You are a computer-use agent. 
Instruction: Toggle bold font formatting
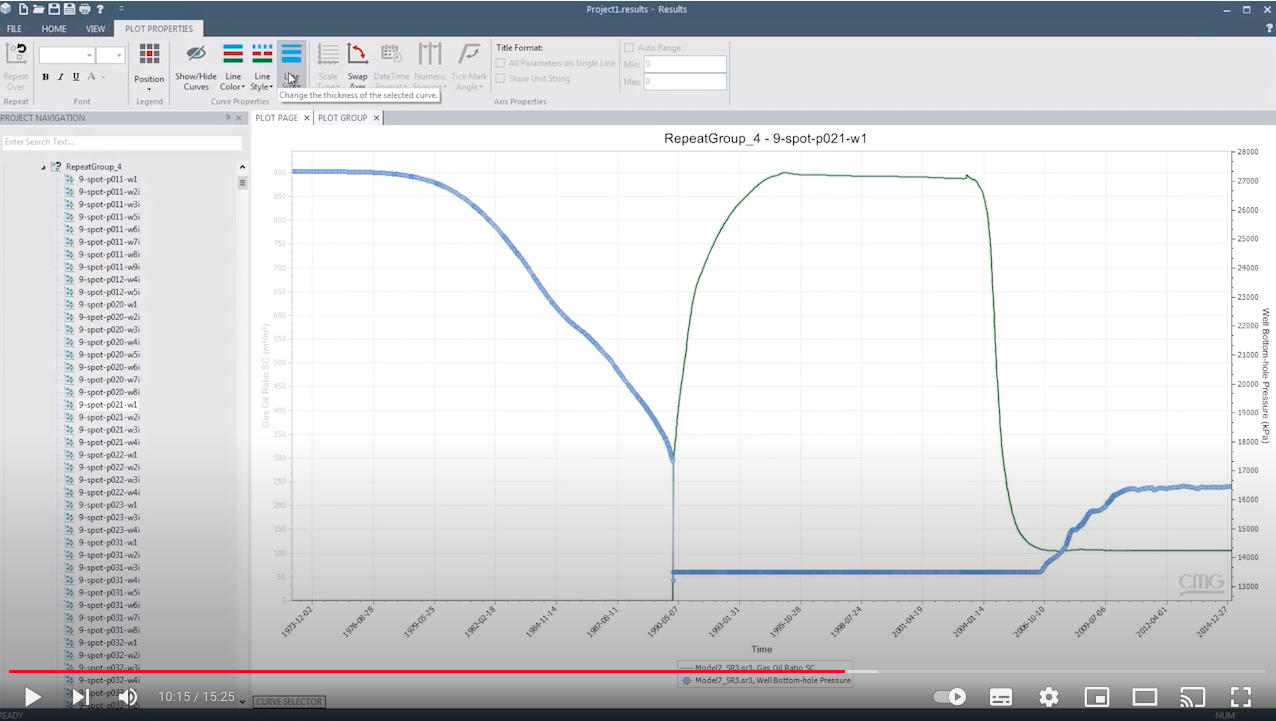(x=45, y=77)
